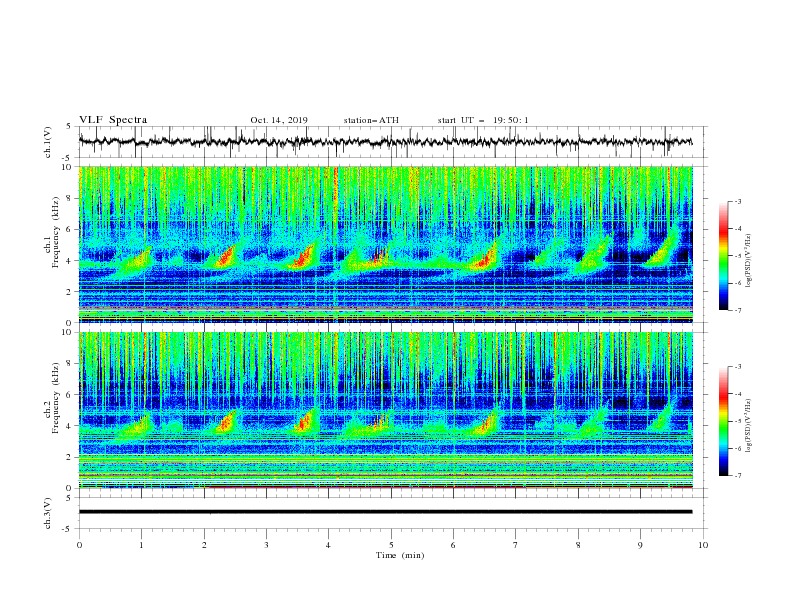Screen dimensions: 792x612
Task: Click time axis tick label "6"
Action: pyautogui.click(x=453, y=545)
